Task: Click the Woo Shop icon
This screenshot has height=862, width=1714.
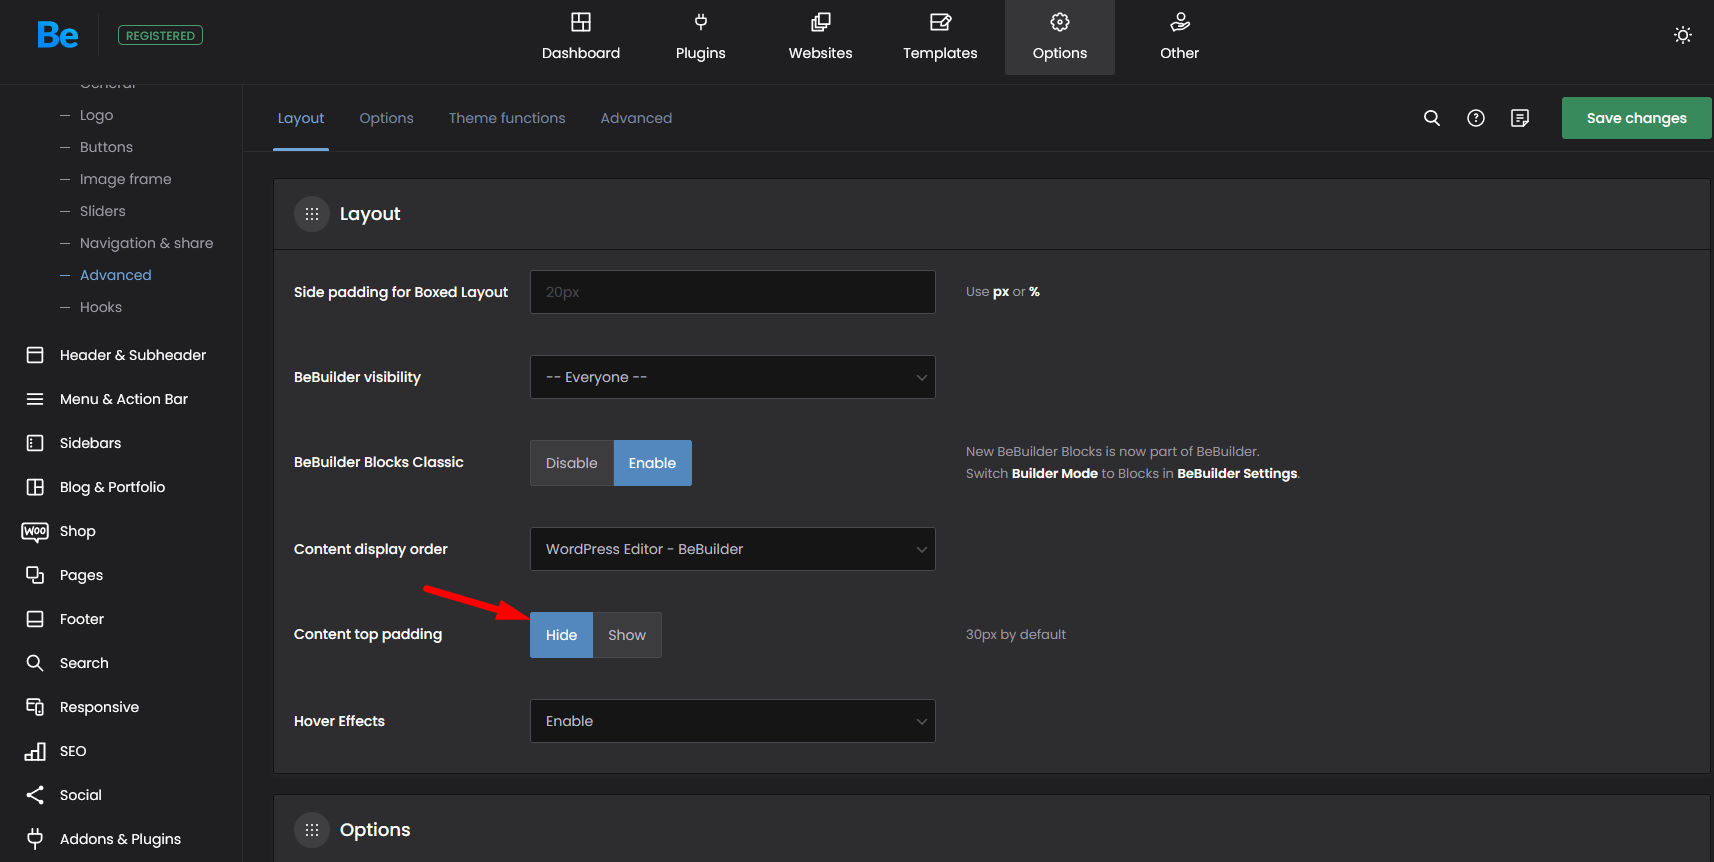Action: (35, 531)
